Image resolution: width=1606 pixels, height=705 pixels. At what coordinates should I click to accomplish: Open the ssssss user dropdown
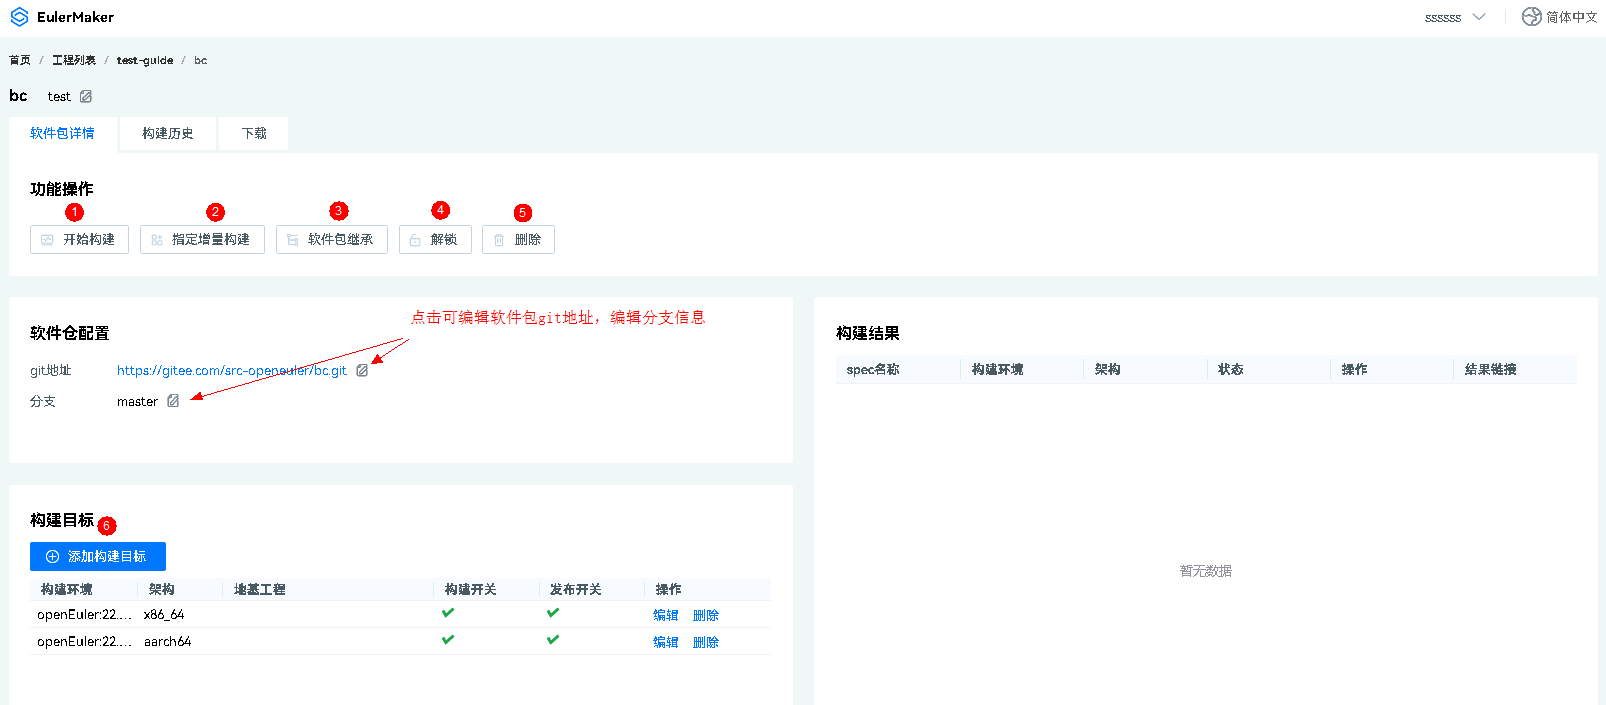click(1455, 17)
